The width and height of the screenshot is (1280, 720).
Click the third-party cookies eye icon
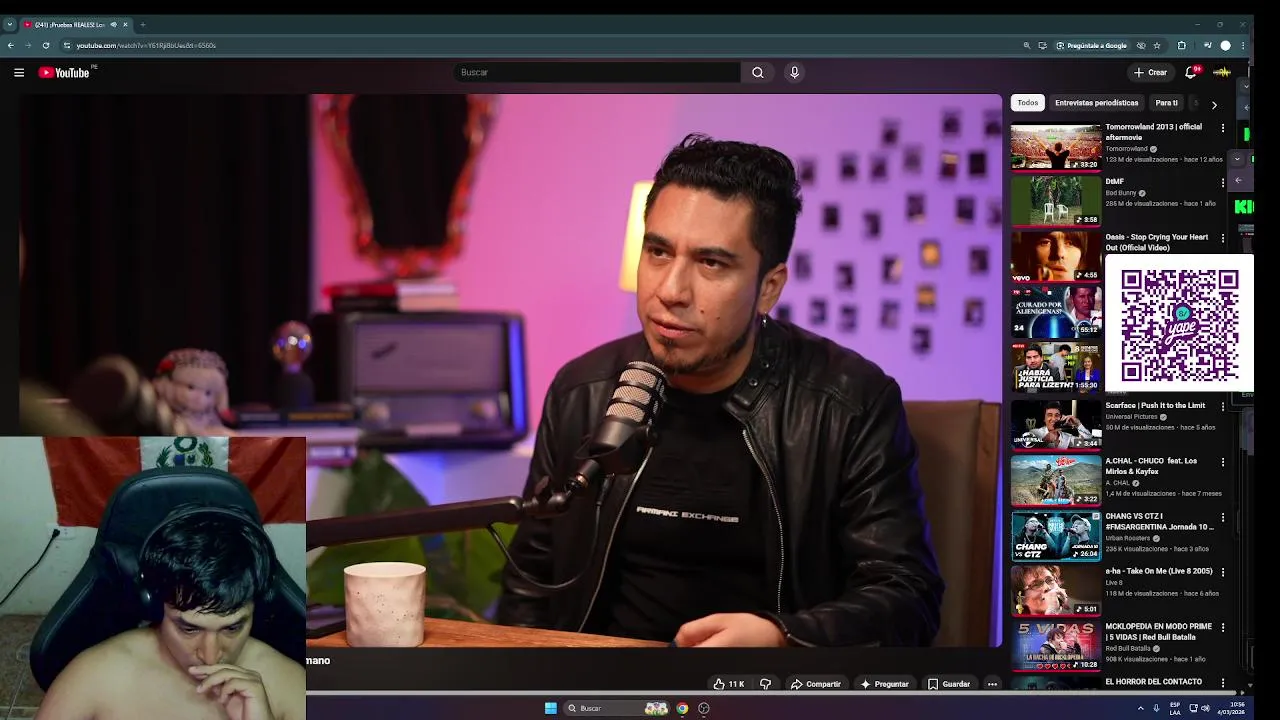click(1141, 45)
